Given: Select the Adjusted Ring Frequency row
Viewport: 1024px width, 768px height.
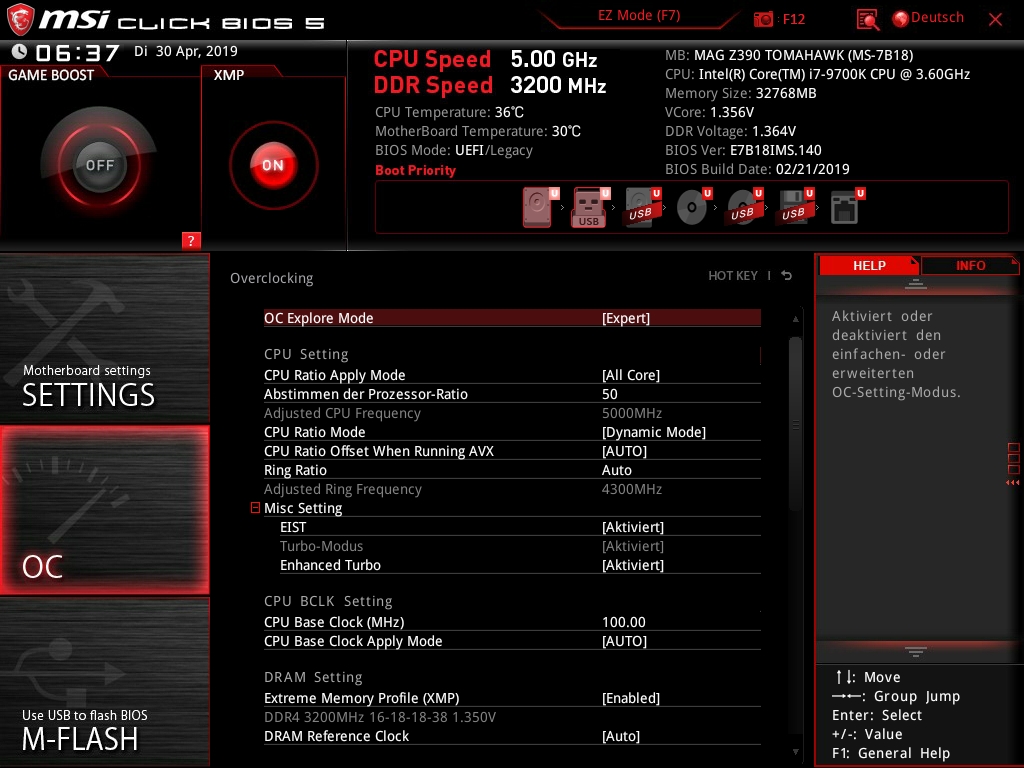Looking at the screenshot, I should pos(512,488).
